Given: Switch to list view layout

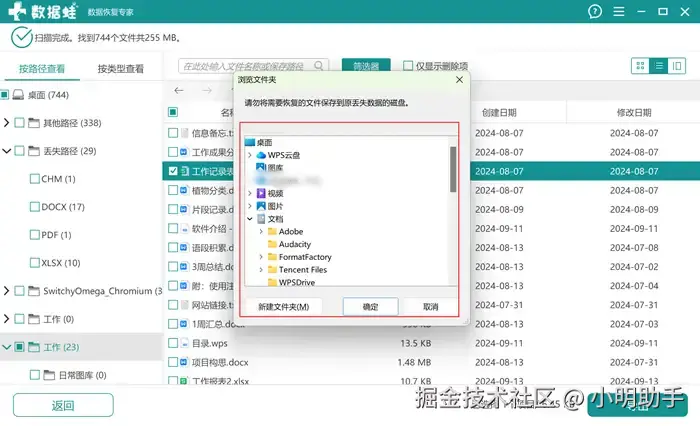Looking at the screenshot, I should [659, 66].
